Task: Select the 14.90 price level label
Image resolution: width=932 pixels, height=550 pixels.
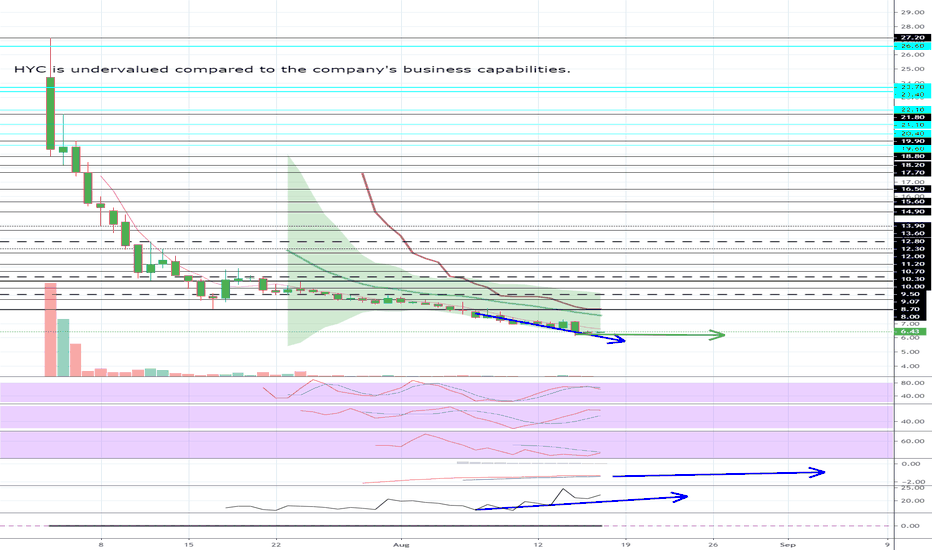Action: [x=912, y=212]
